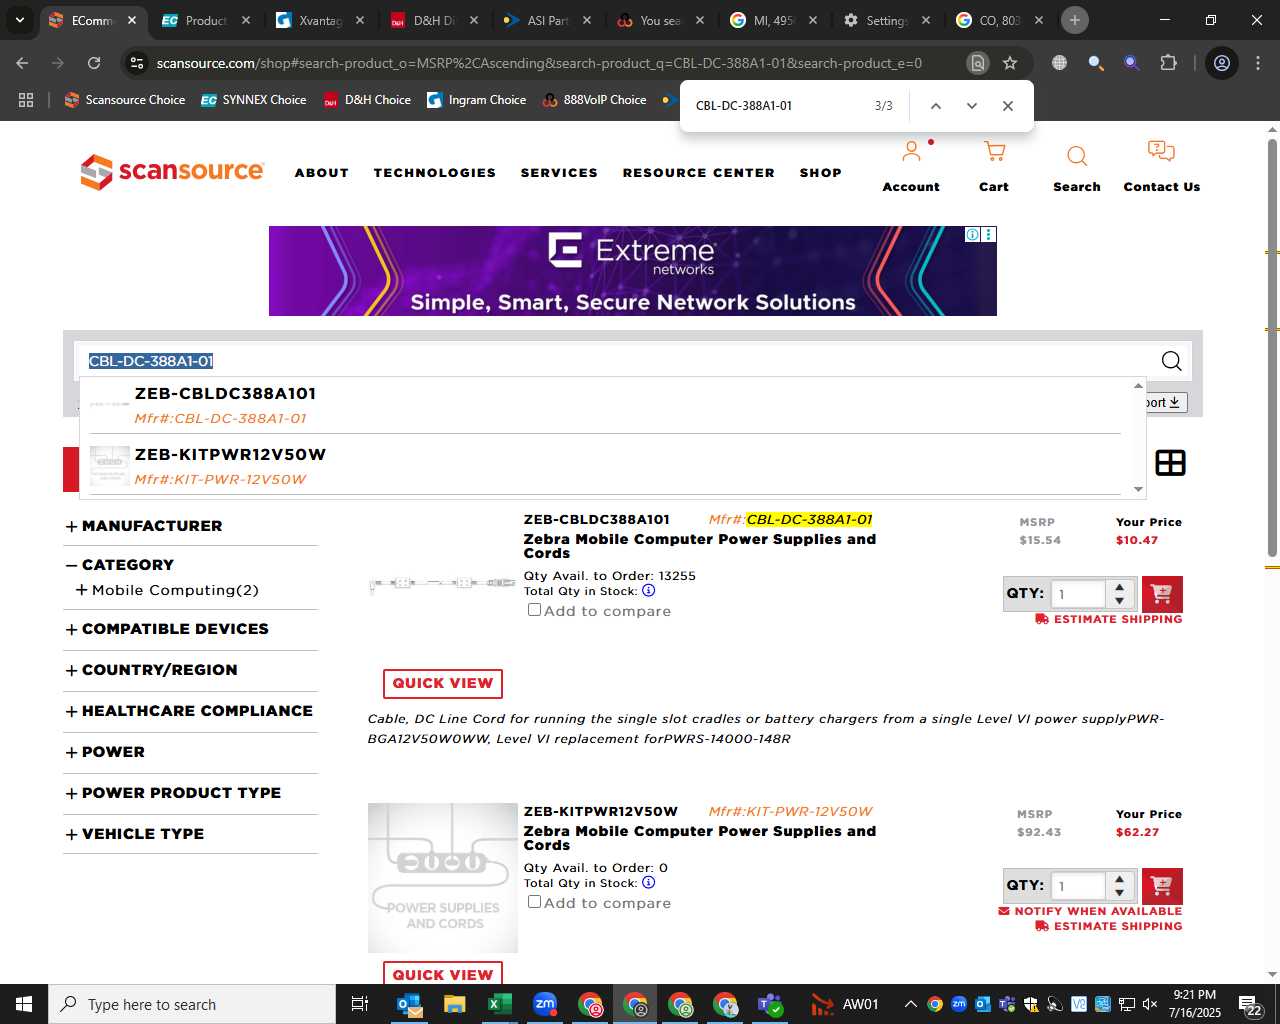1280x1024 pixels.
Task: Open the Search icon in the header
Action: pyautogui.click(x=1077, y=156)
